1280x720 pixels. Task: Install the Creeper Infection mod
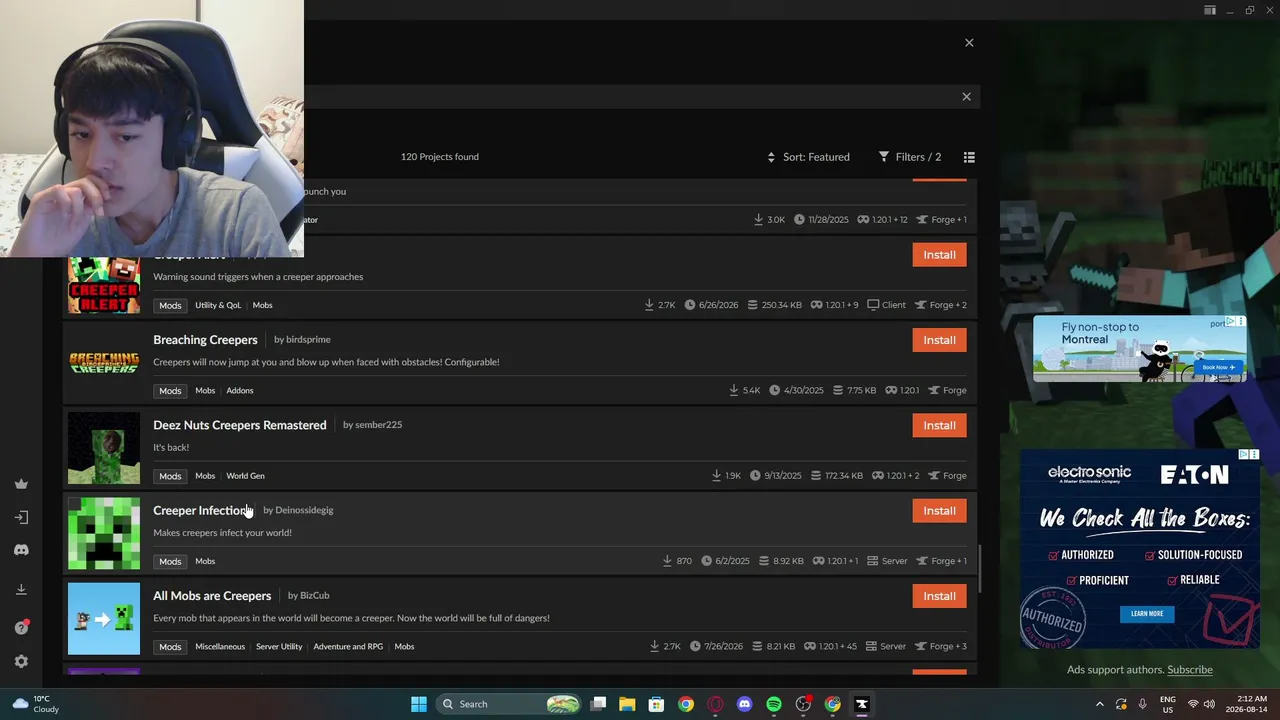pos(939,511)
